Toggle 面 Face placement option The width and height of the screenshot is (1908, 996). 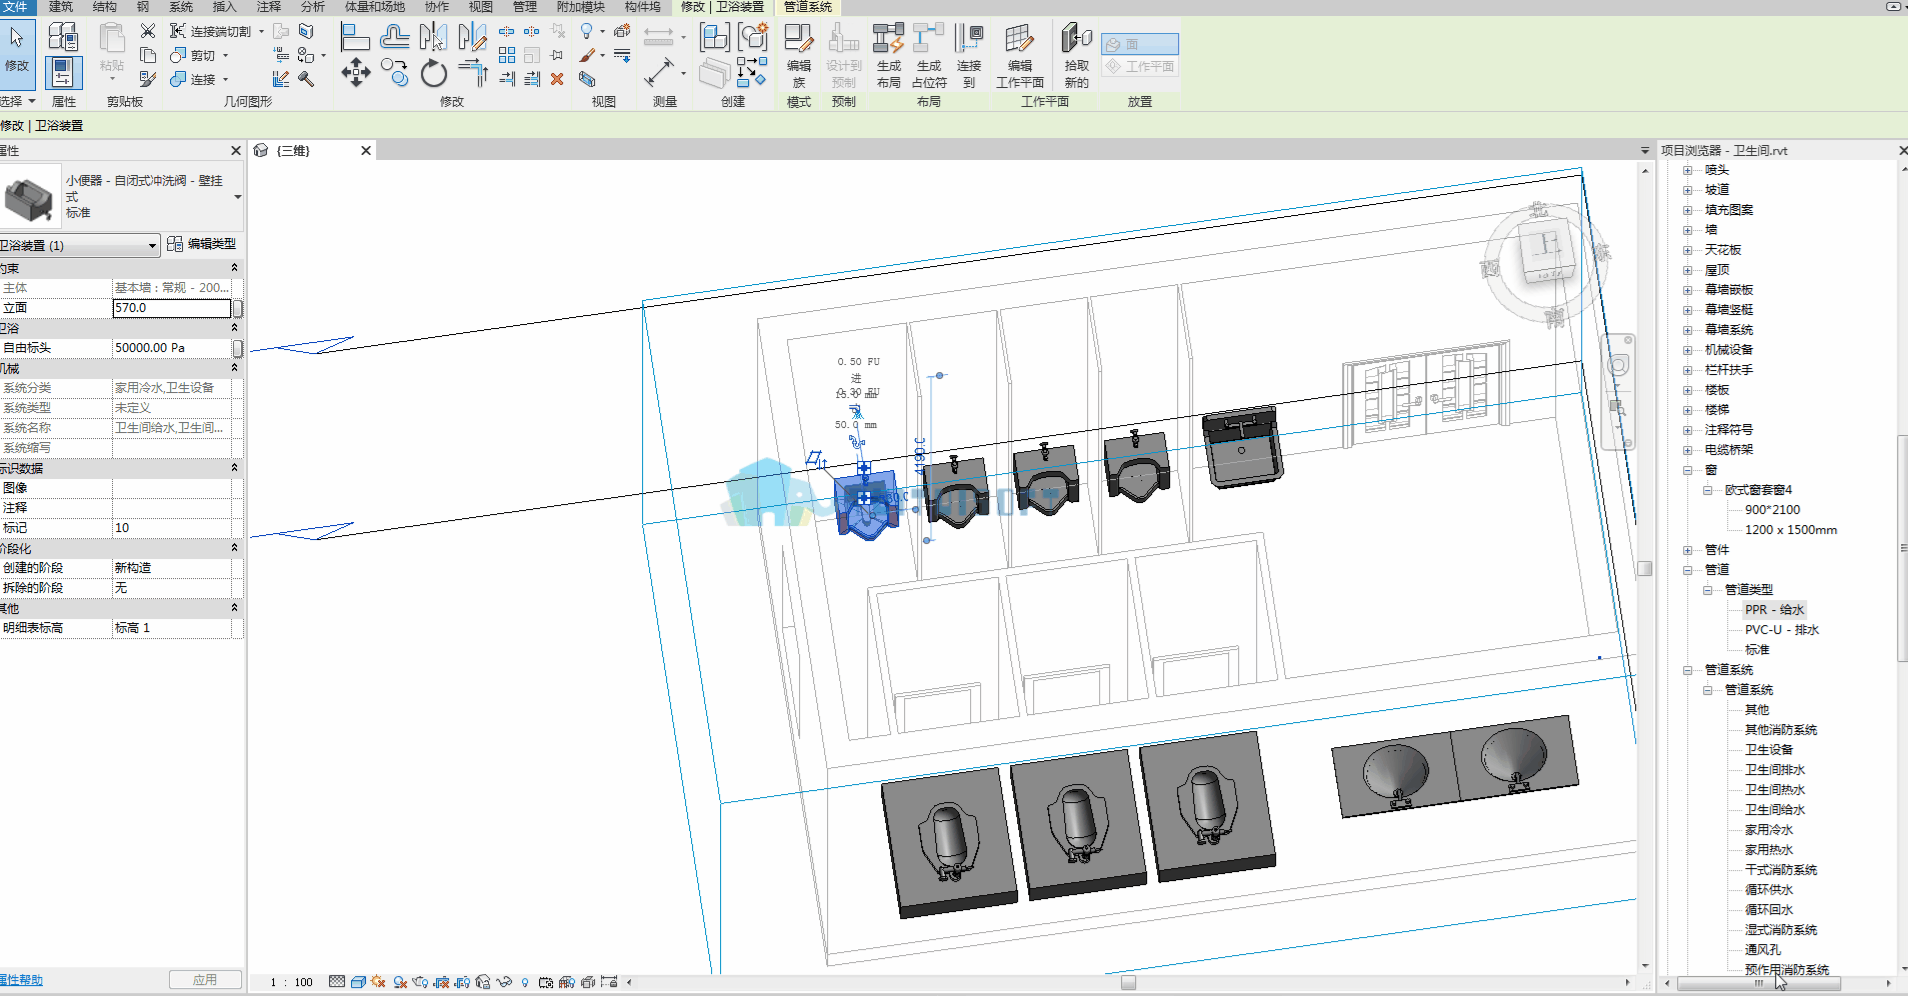(1139, 44)
